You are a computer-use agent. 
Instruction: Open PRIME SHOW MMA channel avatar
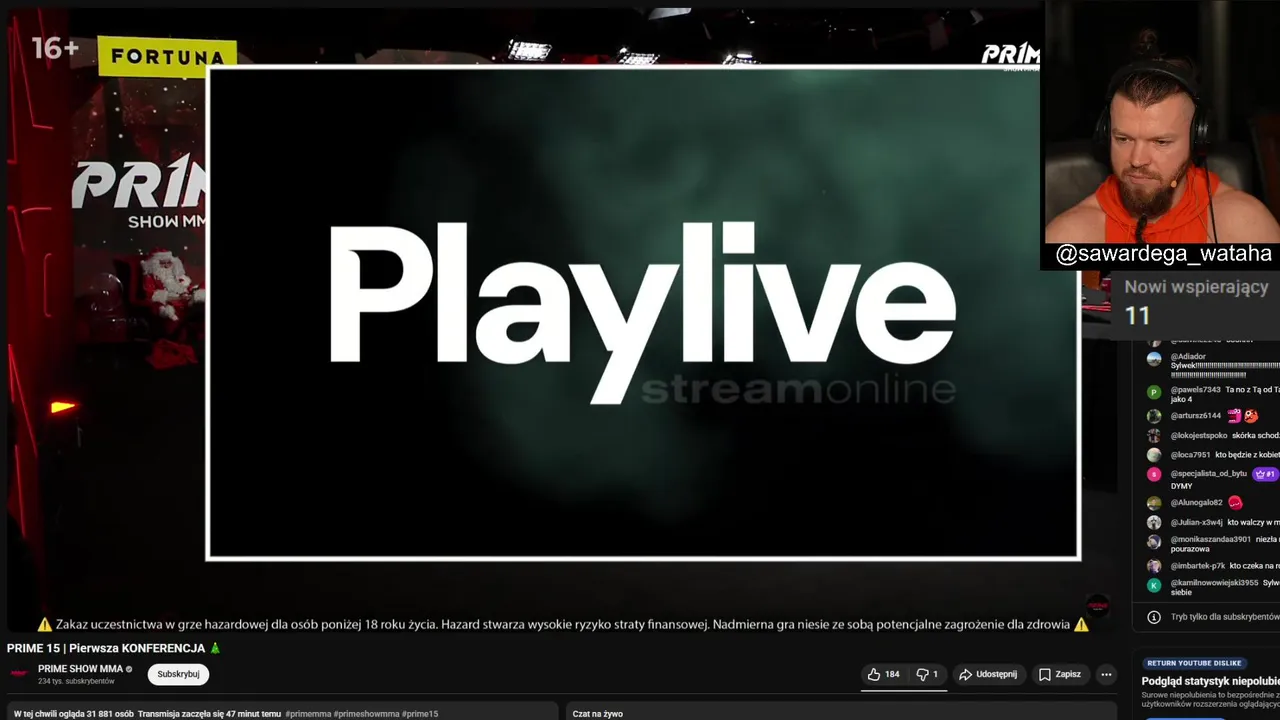[18, 674]
